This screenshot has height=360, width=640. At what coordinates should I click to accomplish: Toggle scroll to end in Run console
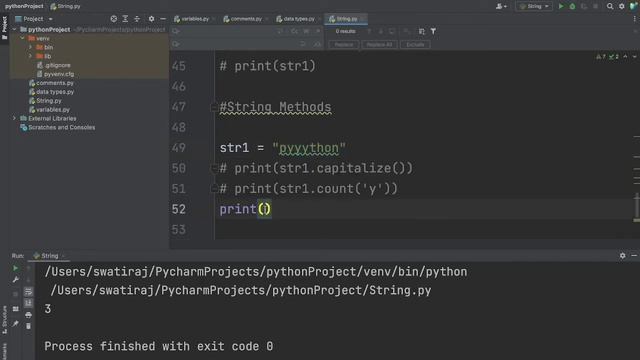[28, 303]
